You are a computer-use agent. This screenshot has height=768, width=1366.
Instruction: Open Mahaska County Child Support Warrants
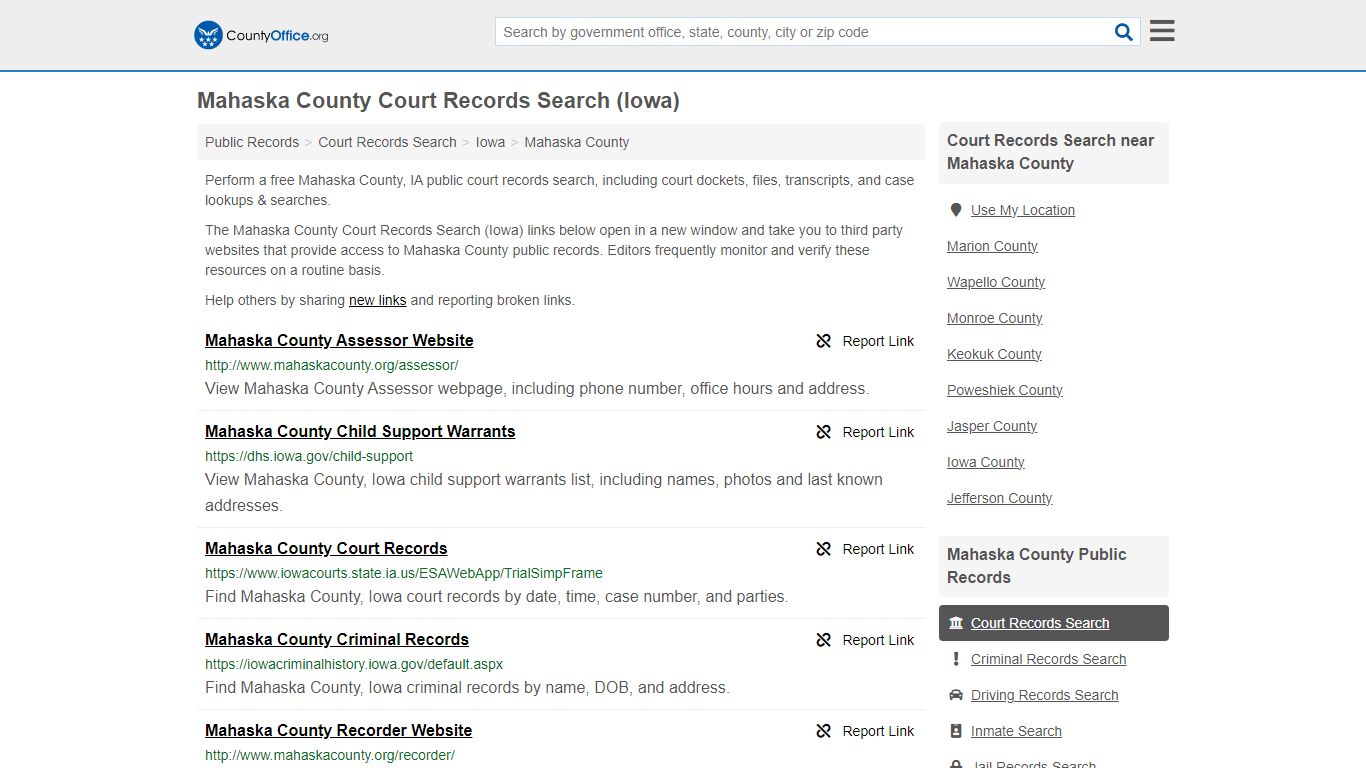[x=360, y=431]
